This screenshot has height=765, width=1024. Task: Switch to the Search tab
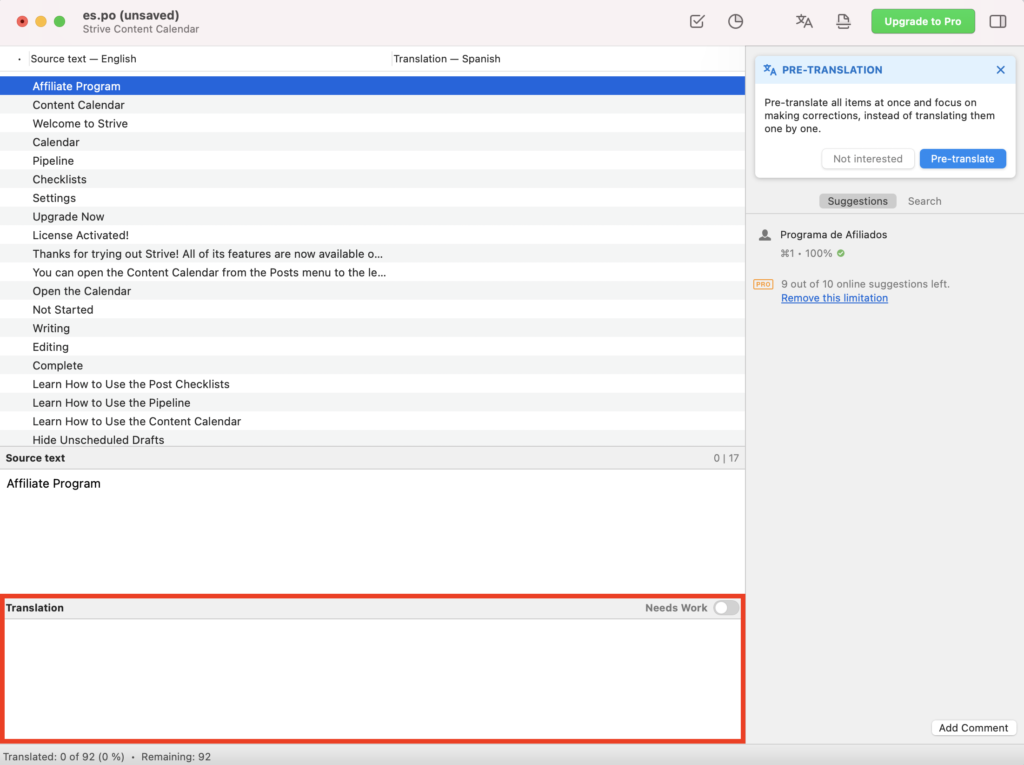pyautogui.click(x=924, y=201)
